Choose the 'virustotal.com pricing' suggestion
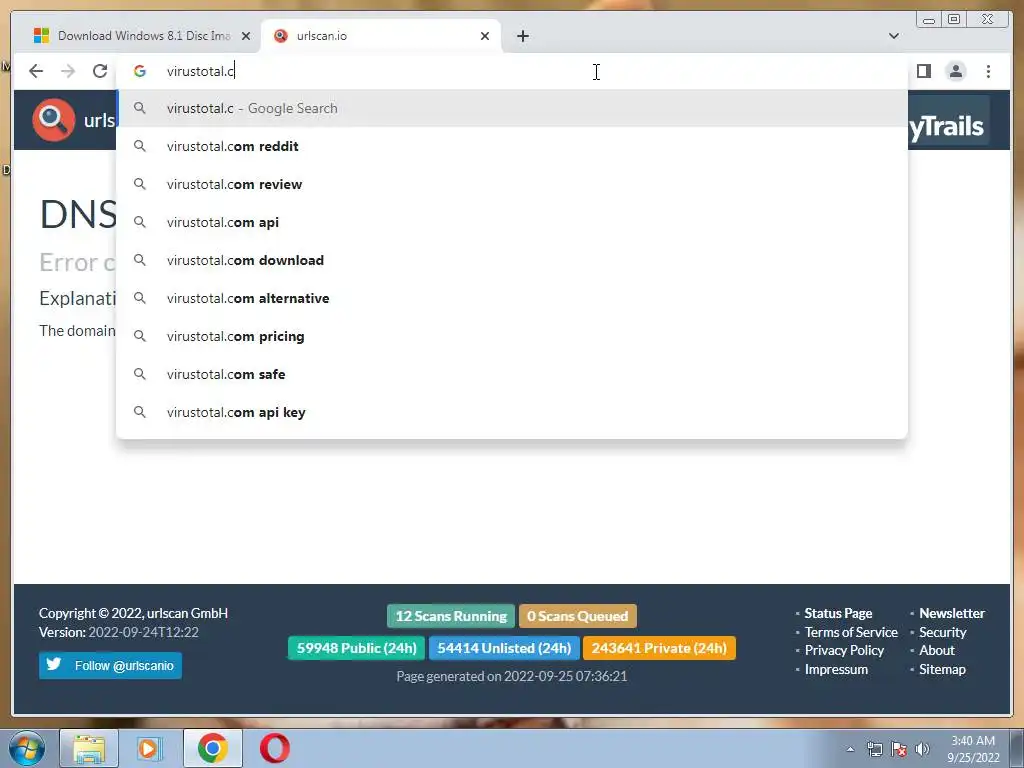The height and width of the screenshot is (768, 1024). (511, 336)
